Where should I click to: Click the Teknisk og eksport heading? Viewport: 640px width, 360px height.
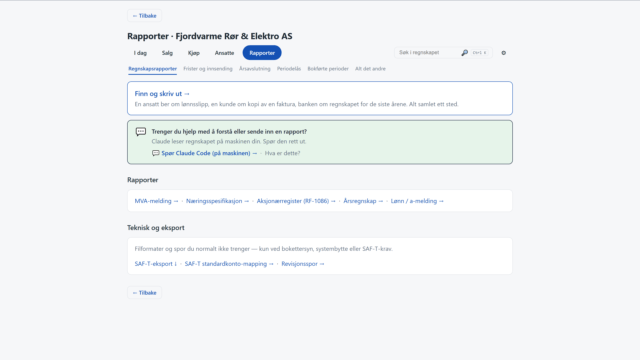tap(156, 228)
